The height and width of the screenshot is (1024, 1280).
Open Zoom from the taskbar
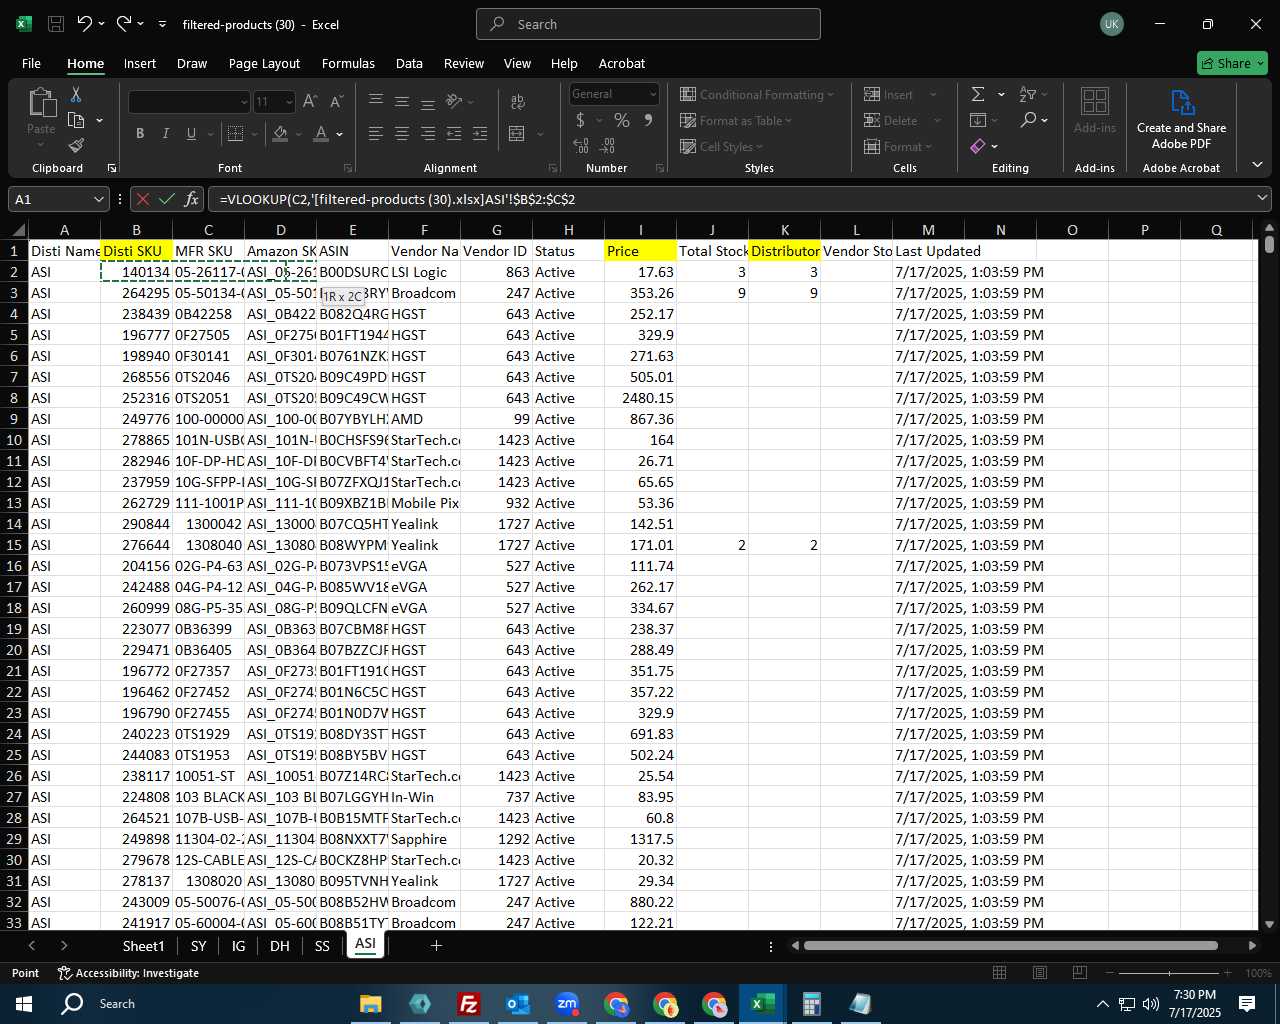pyautogui.click(x=567, y=1003)
